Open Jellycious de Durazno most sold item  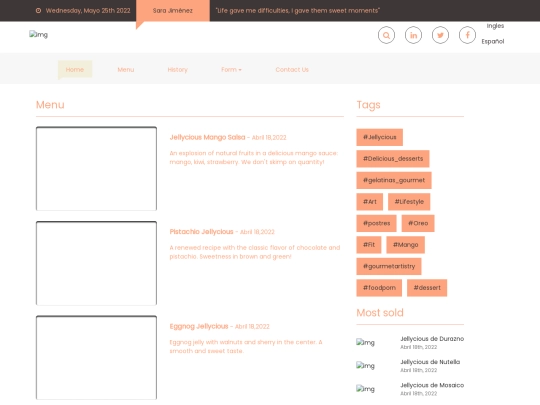(432, 339)
